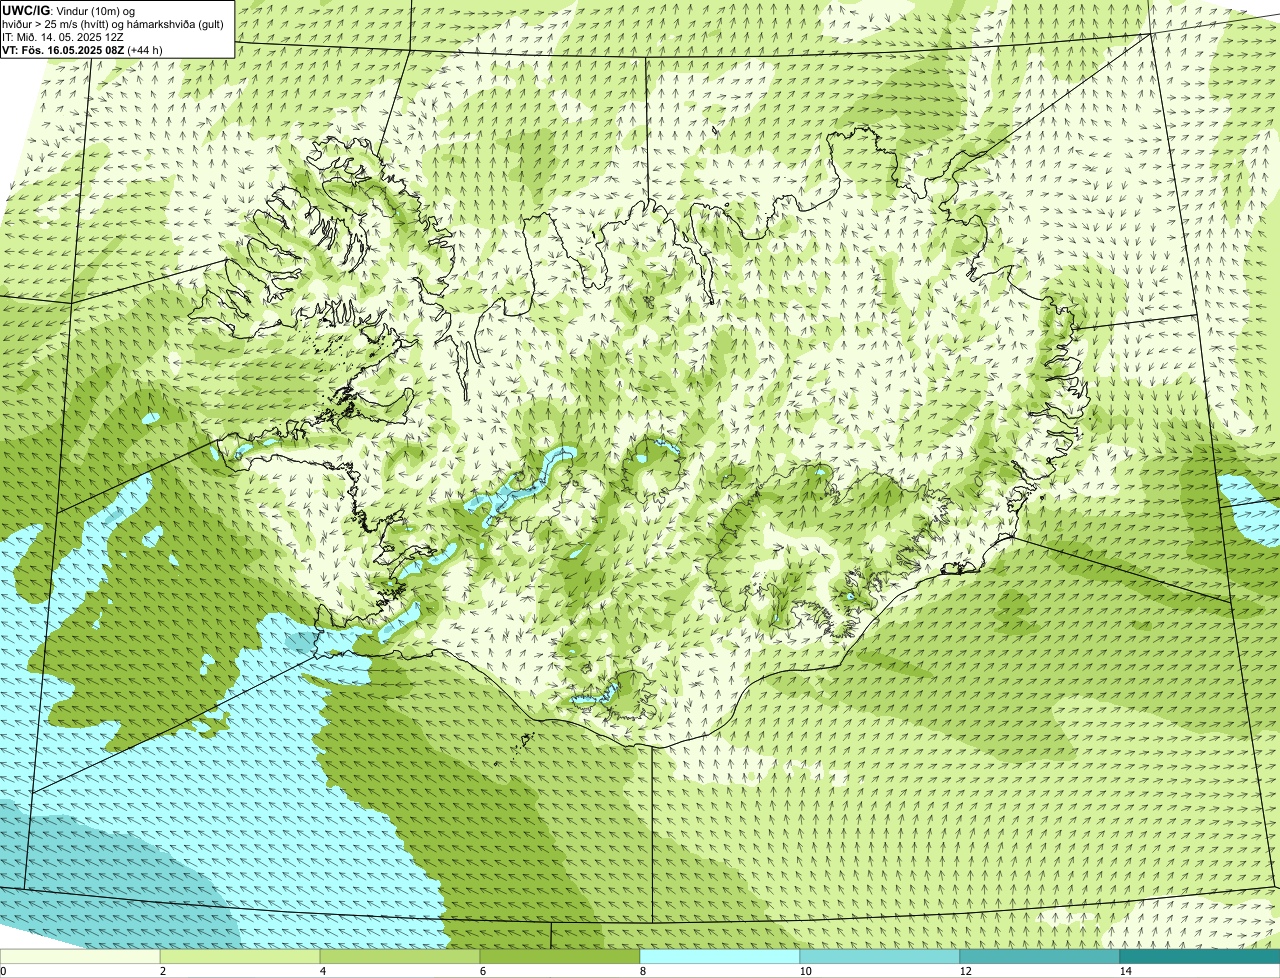The image size is (1280, 978).
Task: Click the dark teal legend swatch above 14
Action: click(x=1200, y=957)
